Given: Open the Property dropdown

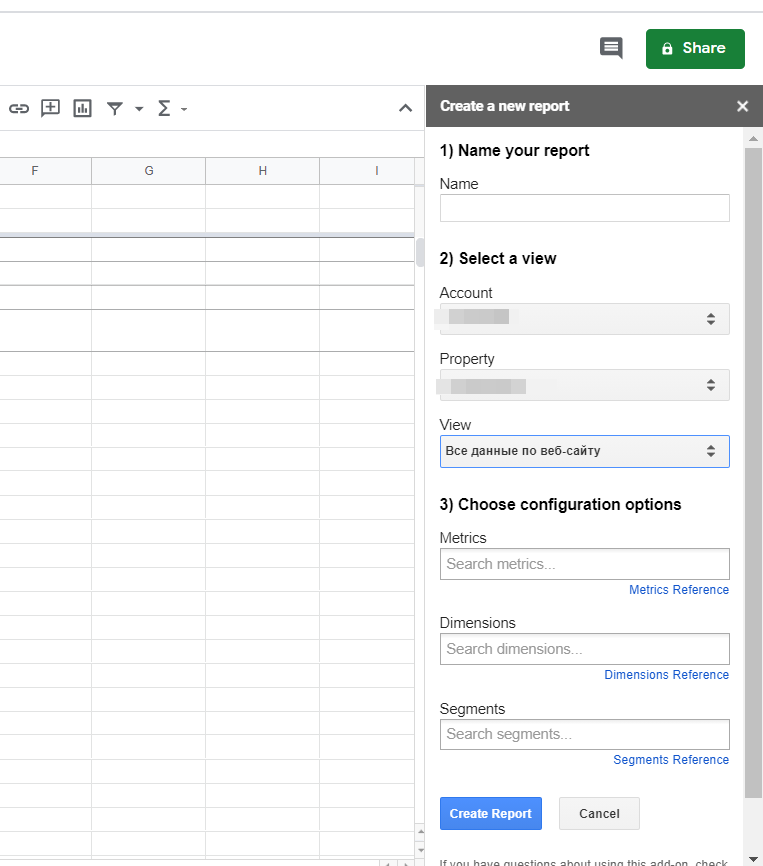Looking at the screenshot, I should click(x=585, y=385).
